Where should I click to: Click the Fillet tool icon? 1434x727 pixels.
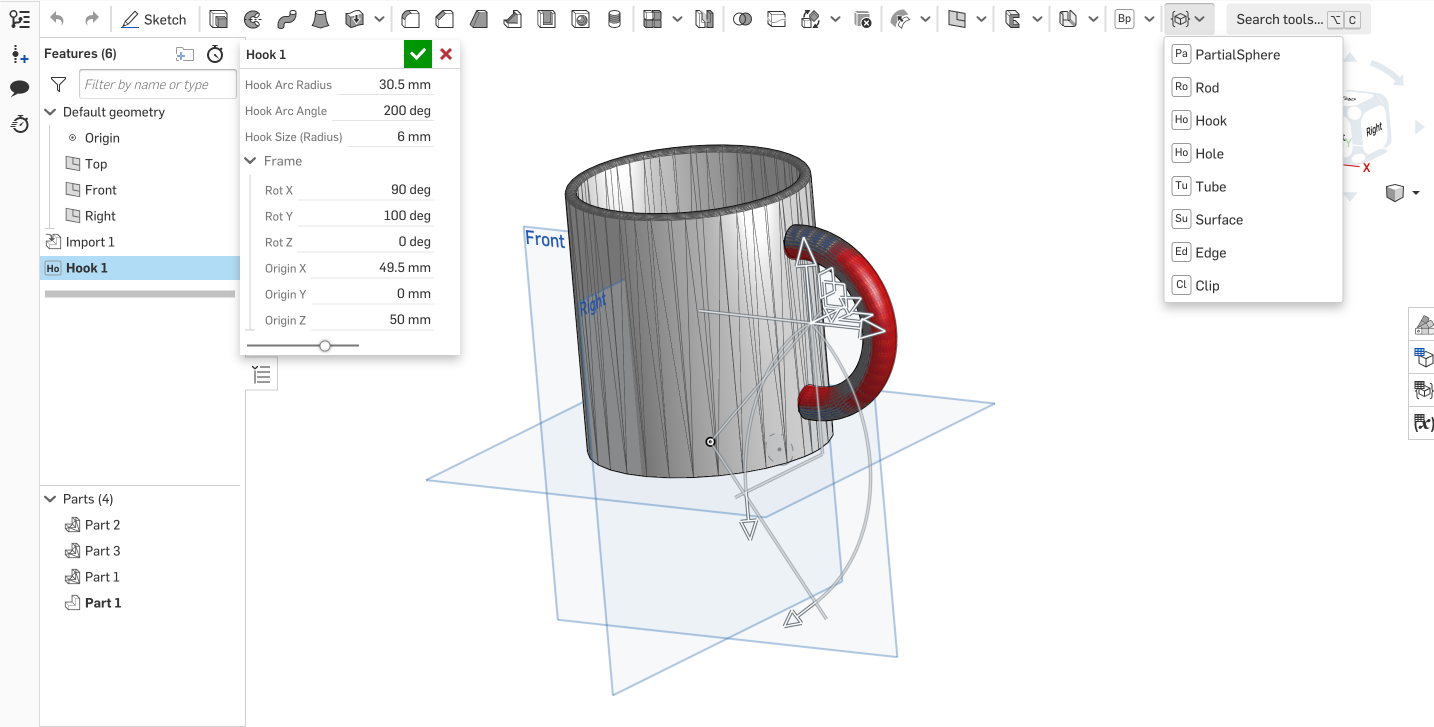(410, 19)
